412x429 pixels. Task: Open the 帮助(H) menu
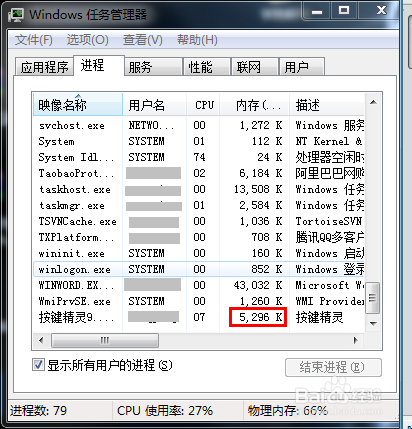pyautogui.click(x=197, y=40)
